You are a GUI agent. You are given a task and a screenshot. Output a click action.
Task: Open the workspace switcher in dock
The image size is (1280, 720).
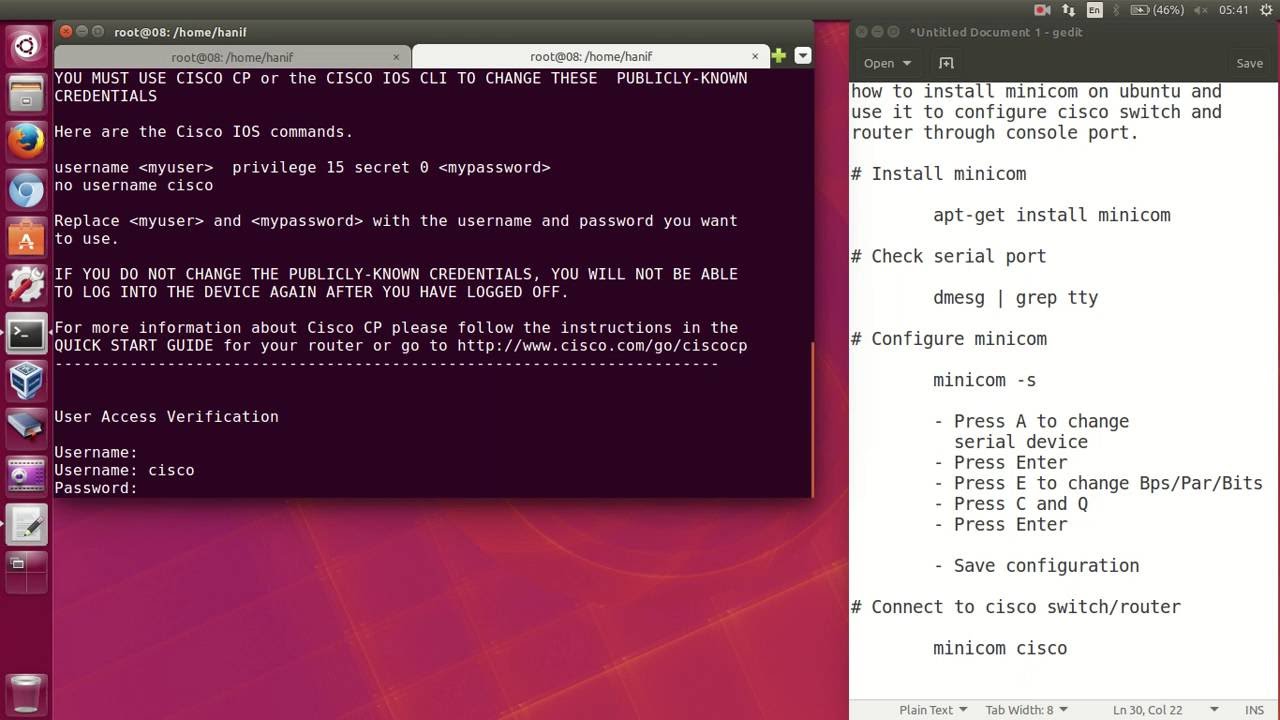pyautogui.click(x=26, y=573)
